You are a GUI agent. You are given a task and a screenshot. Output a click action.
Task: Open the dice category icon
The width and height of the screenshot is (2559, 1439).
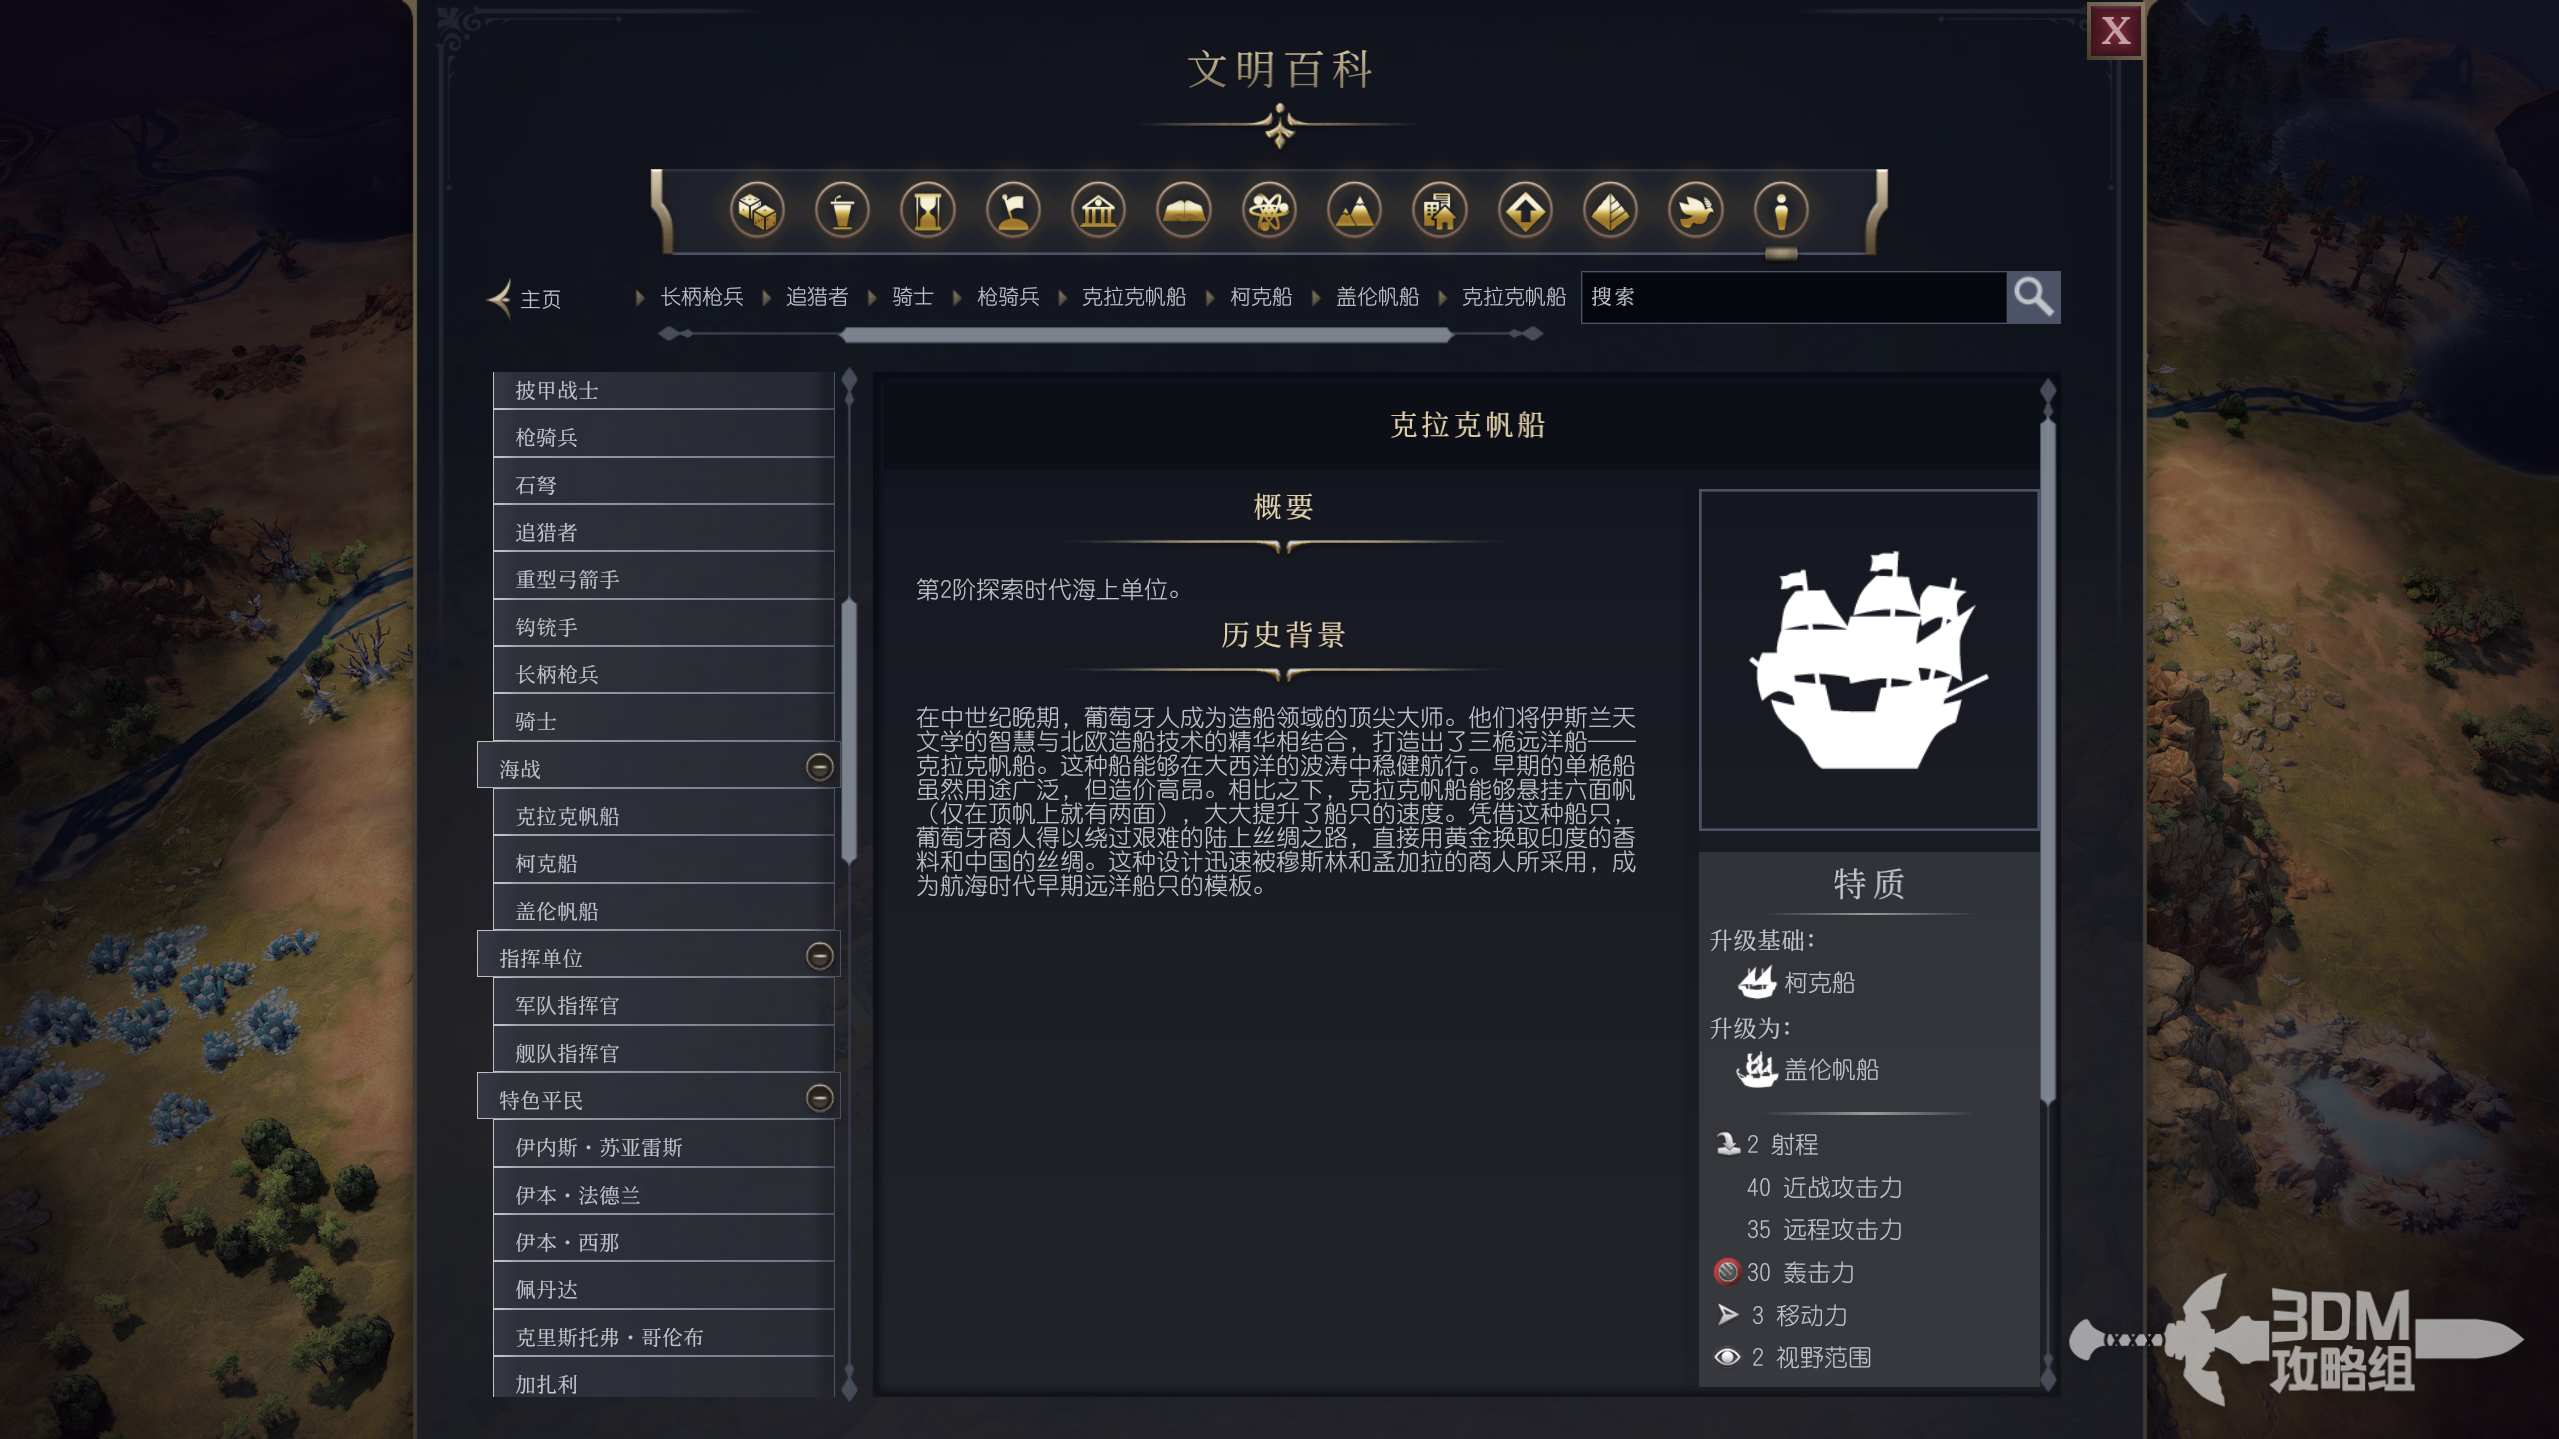[756, 211]
